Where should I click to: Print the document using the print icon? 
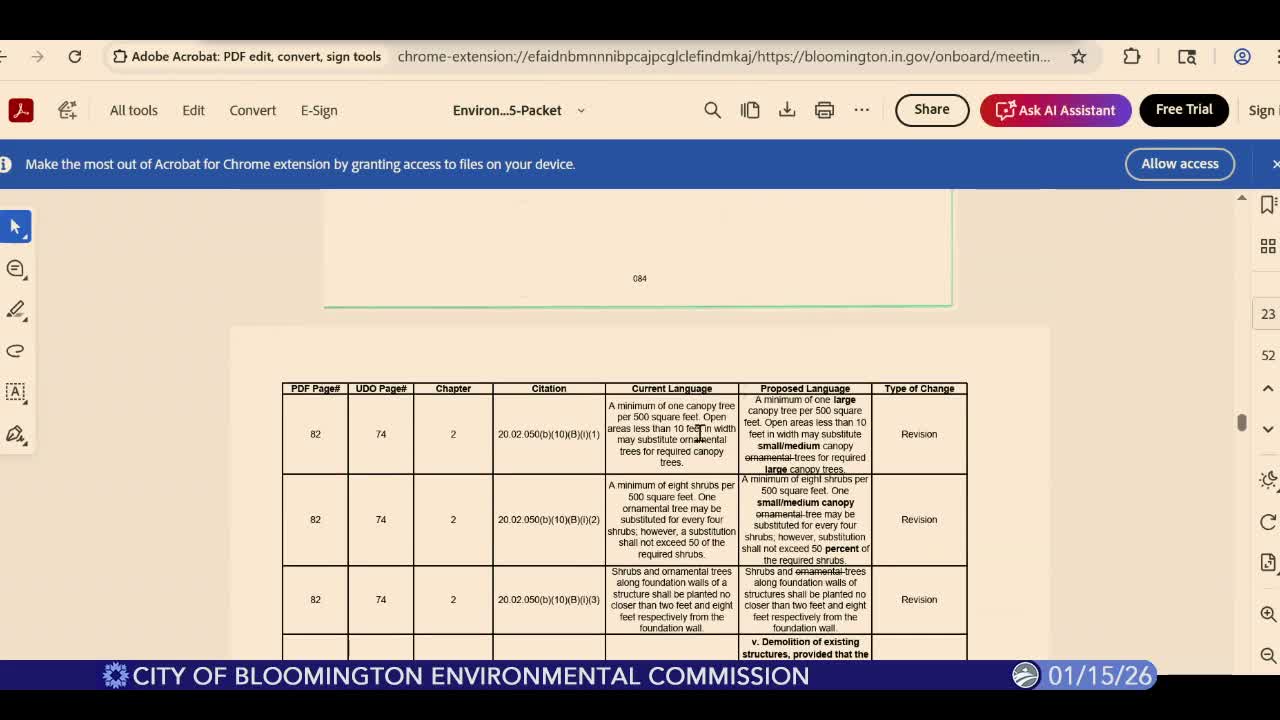point(824,110)
